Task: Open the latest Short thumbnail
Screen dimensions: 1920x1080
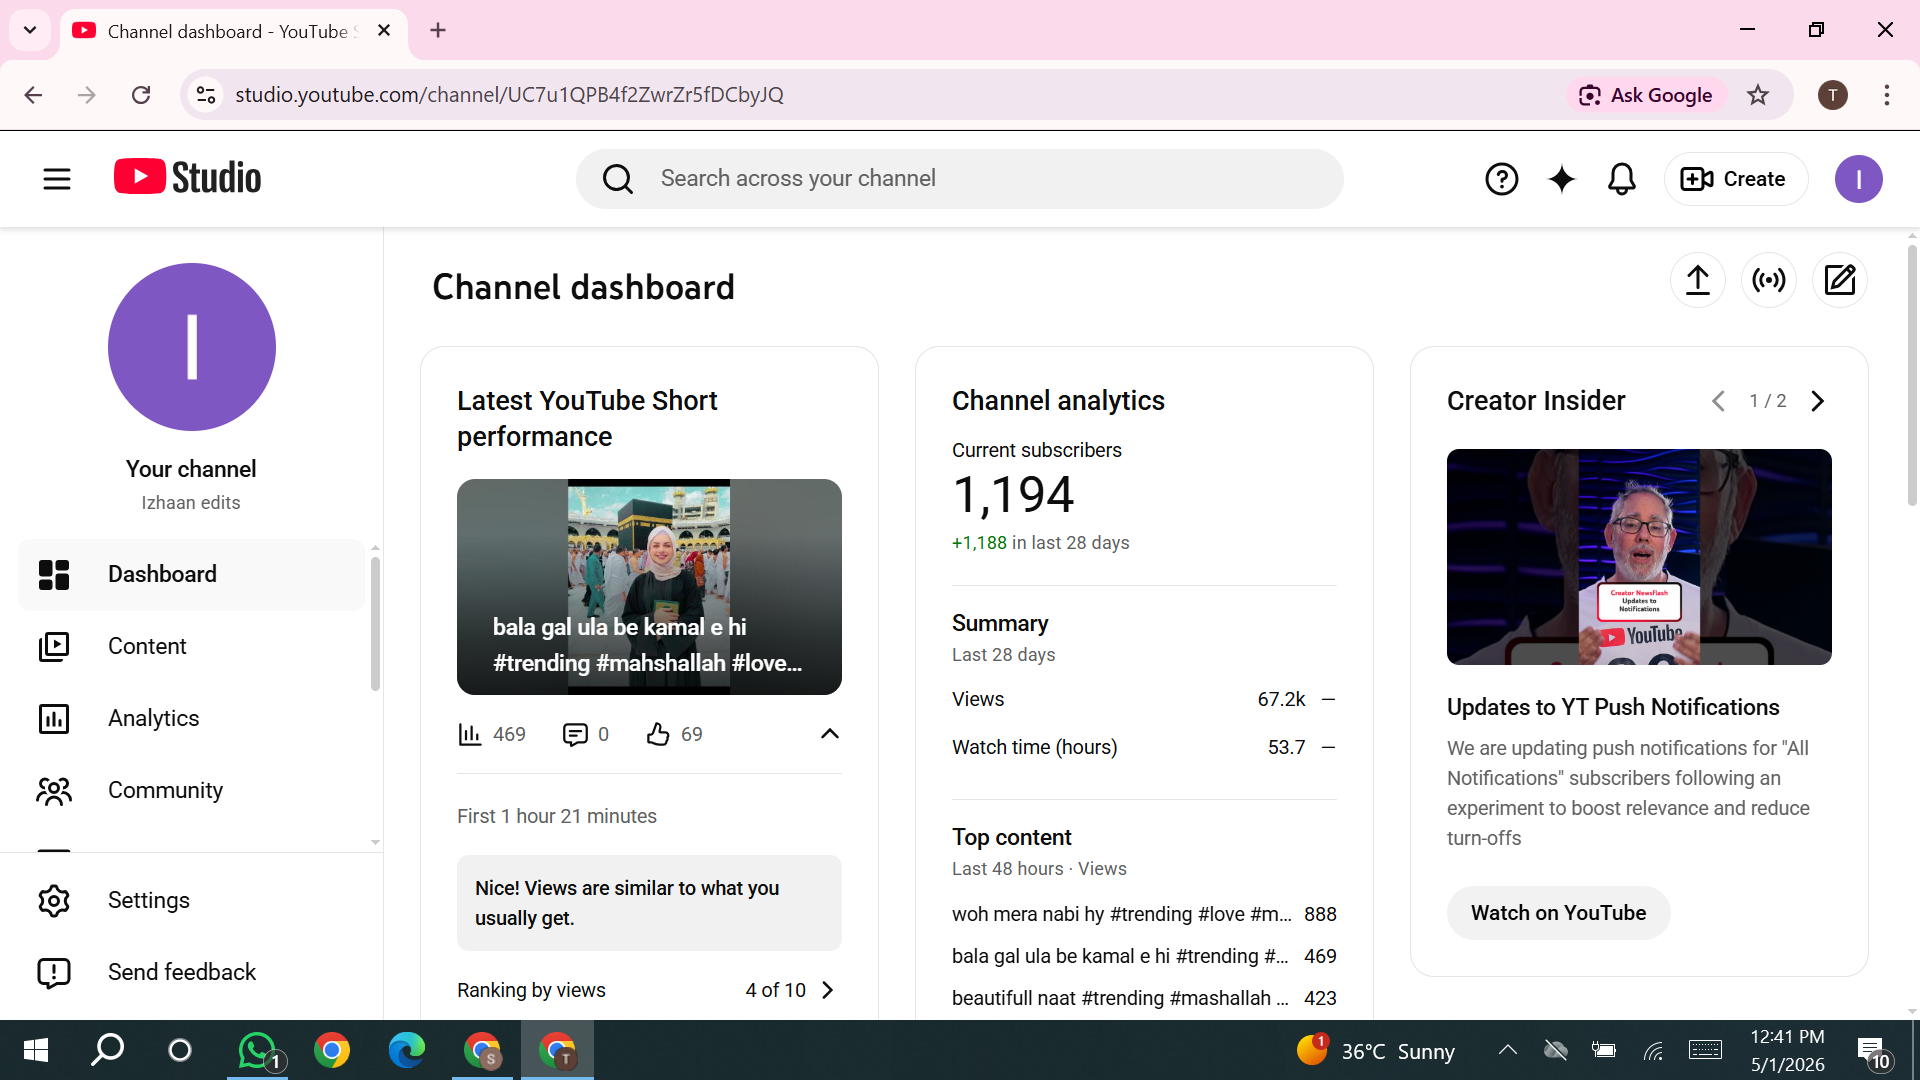Action: point(649,587)
